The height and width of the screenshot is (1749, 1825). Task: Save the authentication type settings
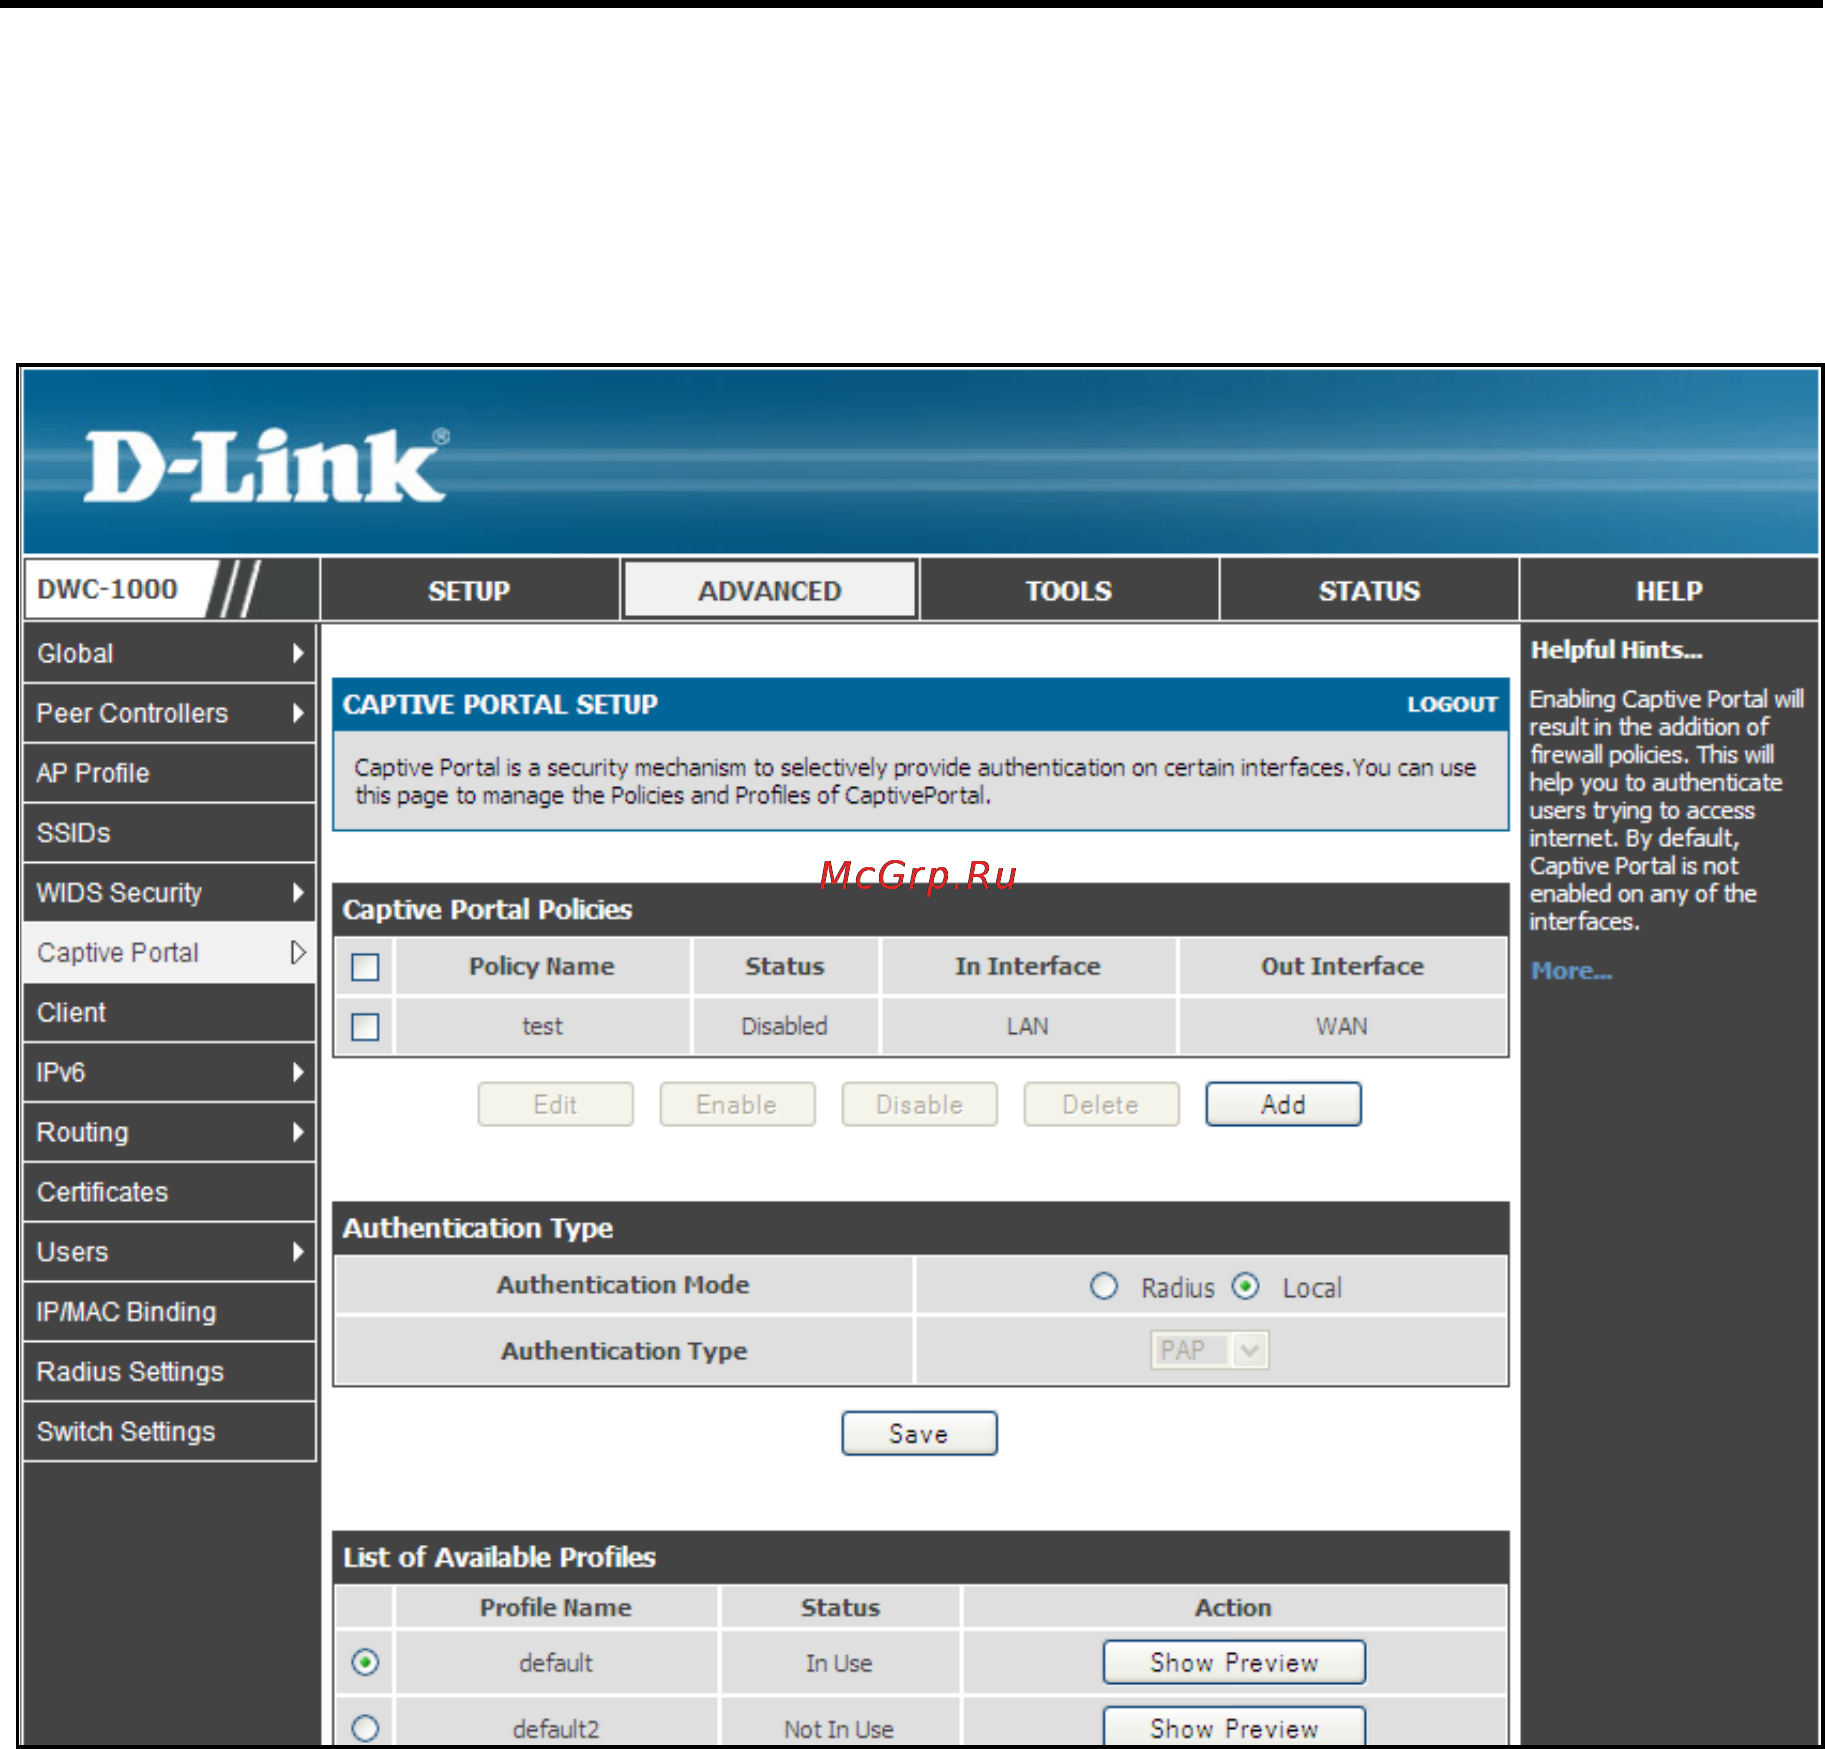point(919,1433)
